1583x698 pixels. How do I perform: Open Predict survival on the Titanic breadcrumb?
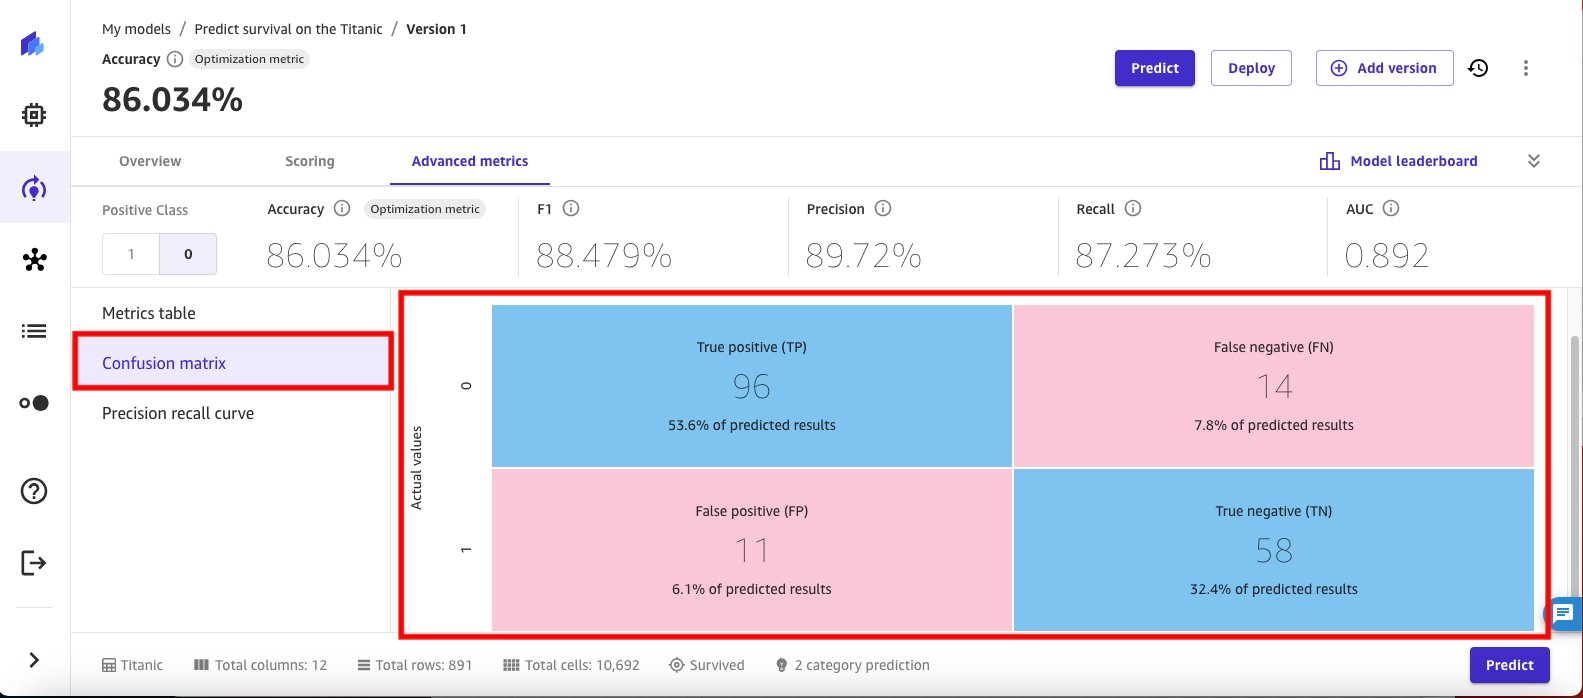(x=288, y=29)
